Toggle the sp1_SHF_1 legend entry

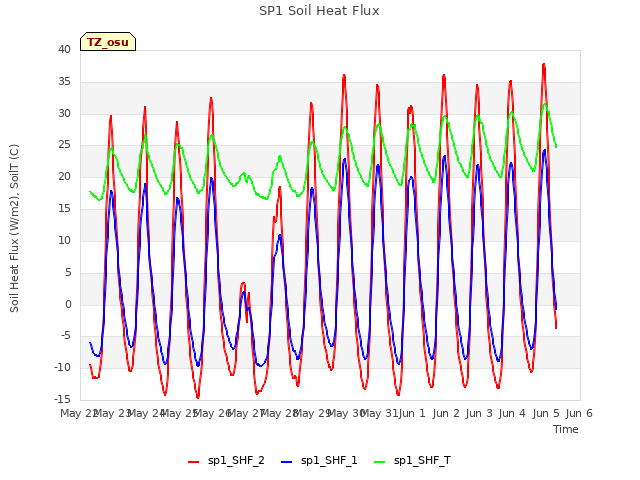(319, 461)
